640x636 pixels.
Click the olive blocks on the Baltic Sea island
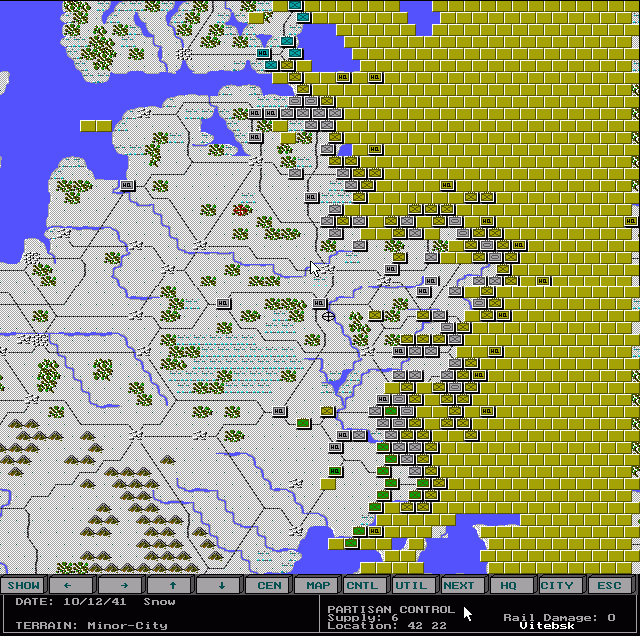tap(96, 126)
